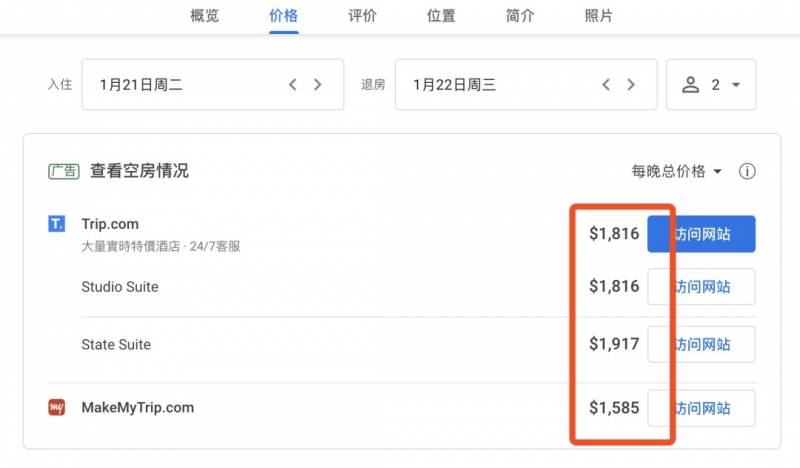Viewport: 800px width, 468px height.
Task: Open the 简介 tab
Action: tap(520, 16)
